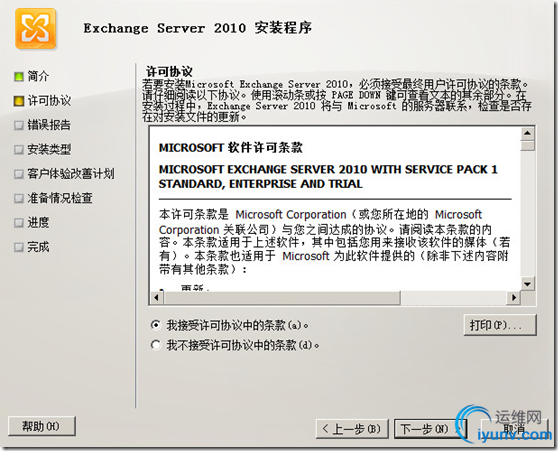Click the MICROSOFT 软件许可条款 heading text
The image size is (558, 451).
(231, 148)
